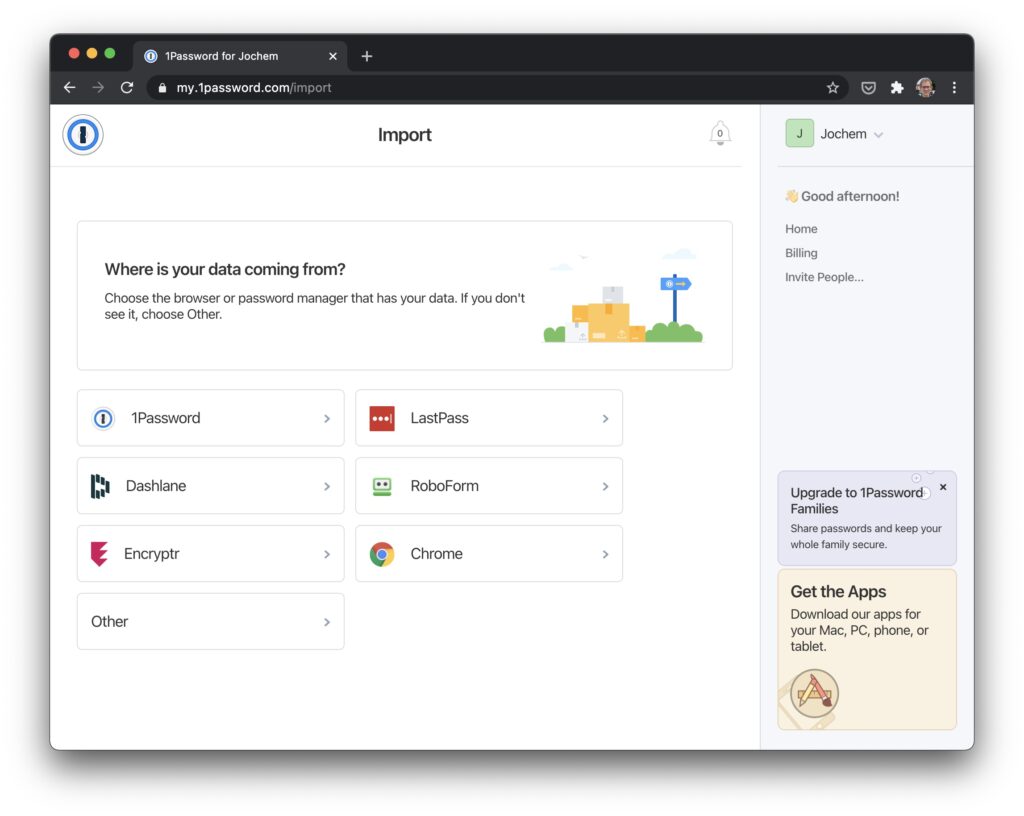Click the Jochem account name
Screen dimensions: 1024x816
pos(843,134)
